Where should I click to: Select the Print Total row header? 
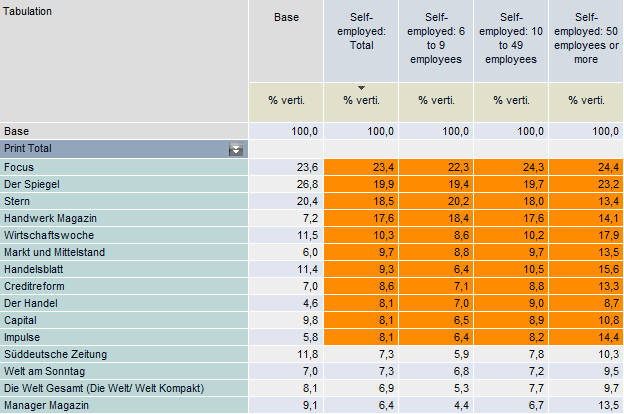tap(124, 149)
